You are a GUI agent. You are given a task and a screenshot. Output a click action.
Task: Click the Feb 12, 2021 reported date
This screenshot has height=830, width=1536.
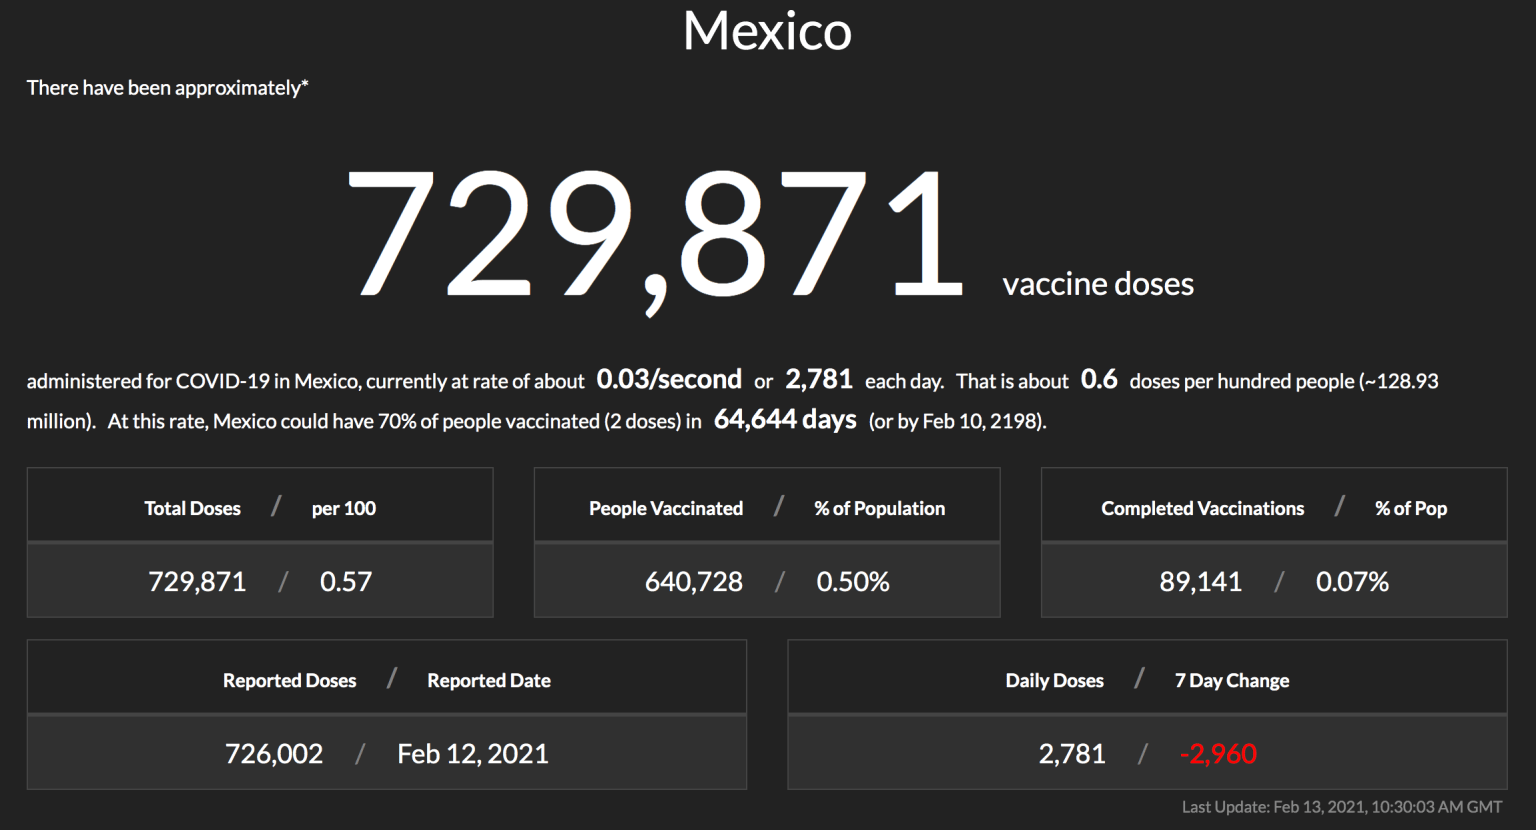pyautogui.click(x=473, y=754)
